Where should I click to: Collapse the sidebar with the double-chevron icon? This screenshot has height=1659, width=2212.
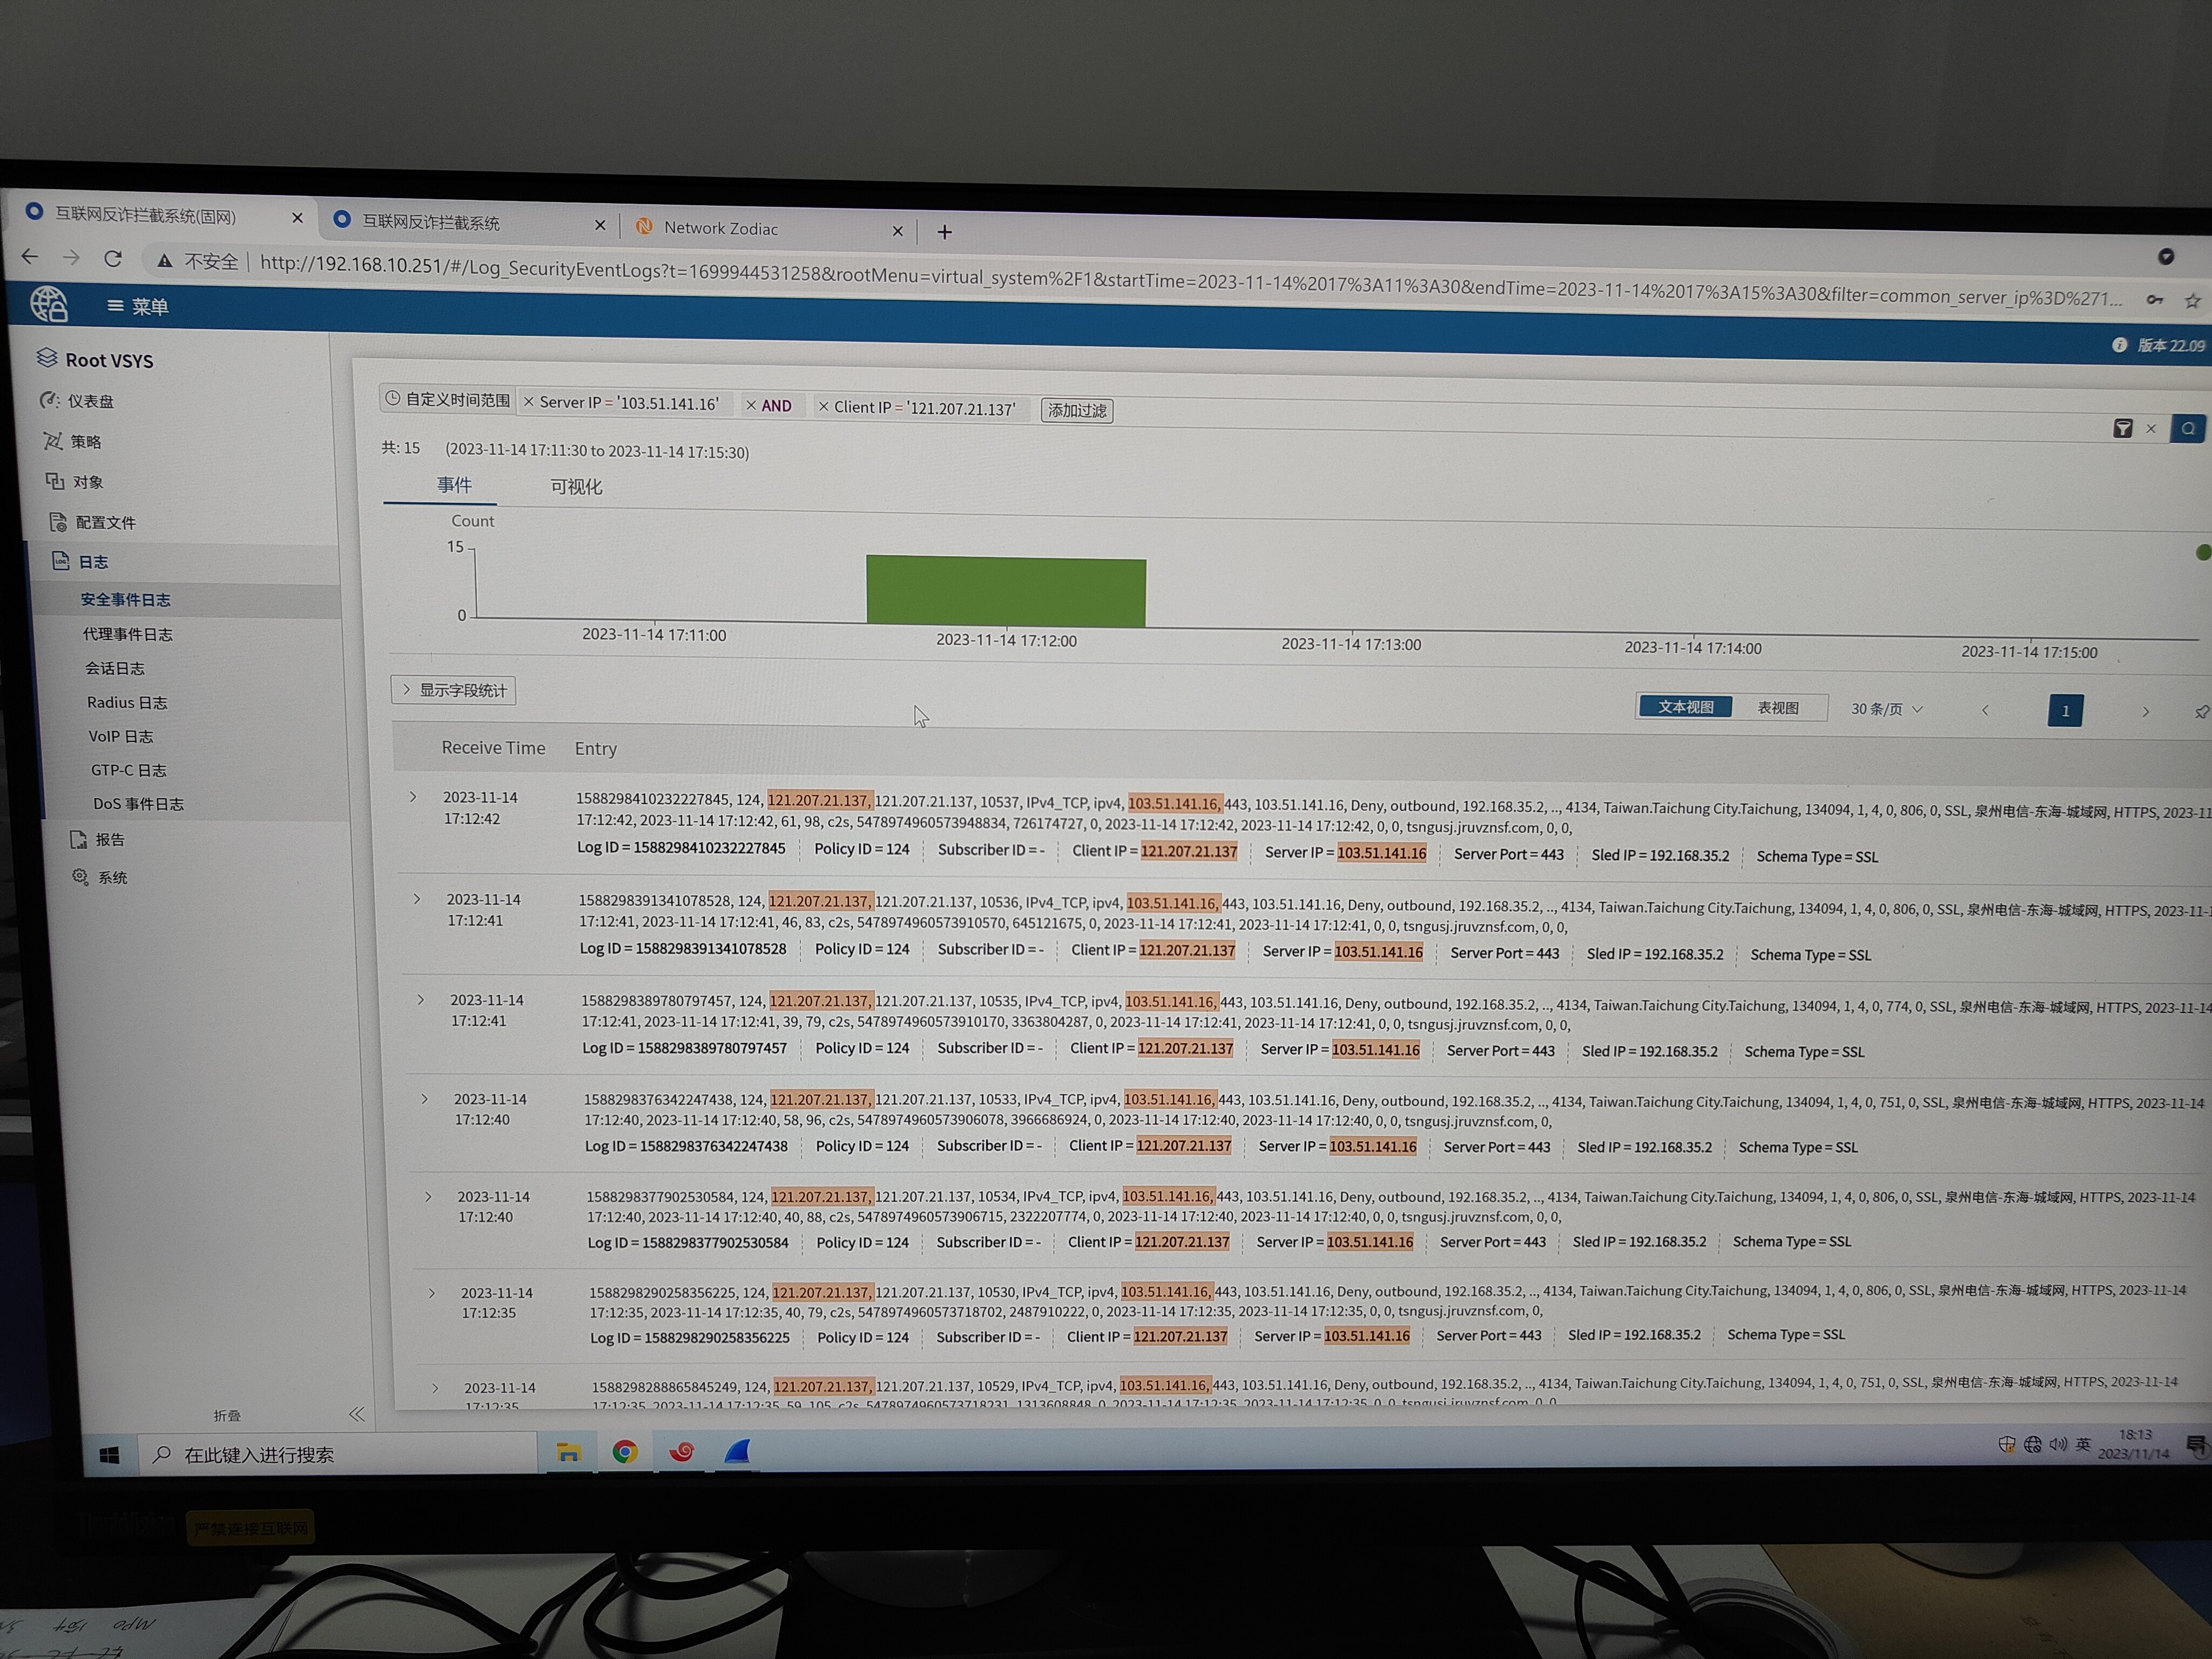click(x=357, y=1414)
